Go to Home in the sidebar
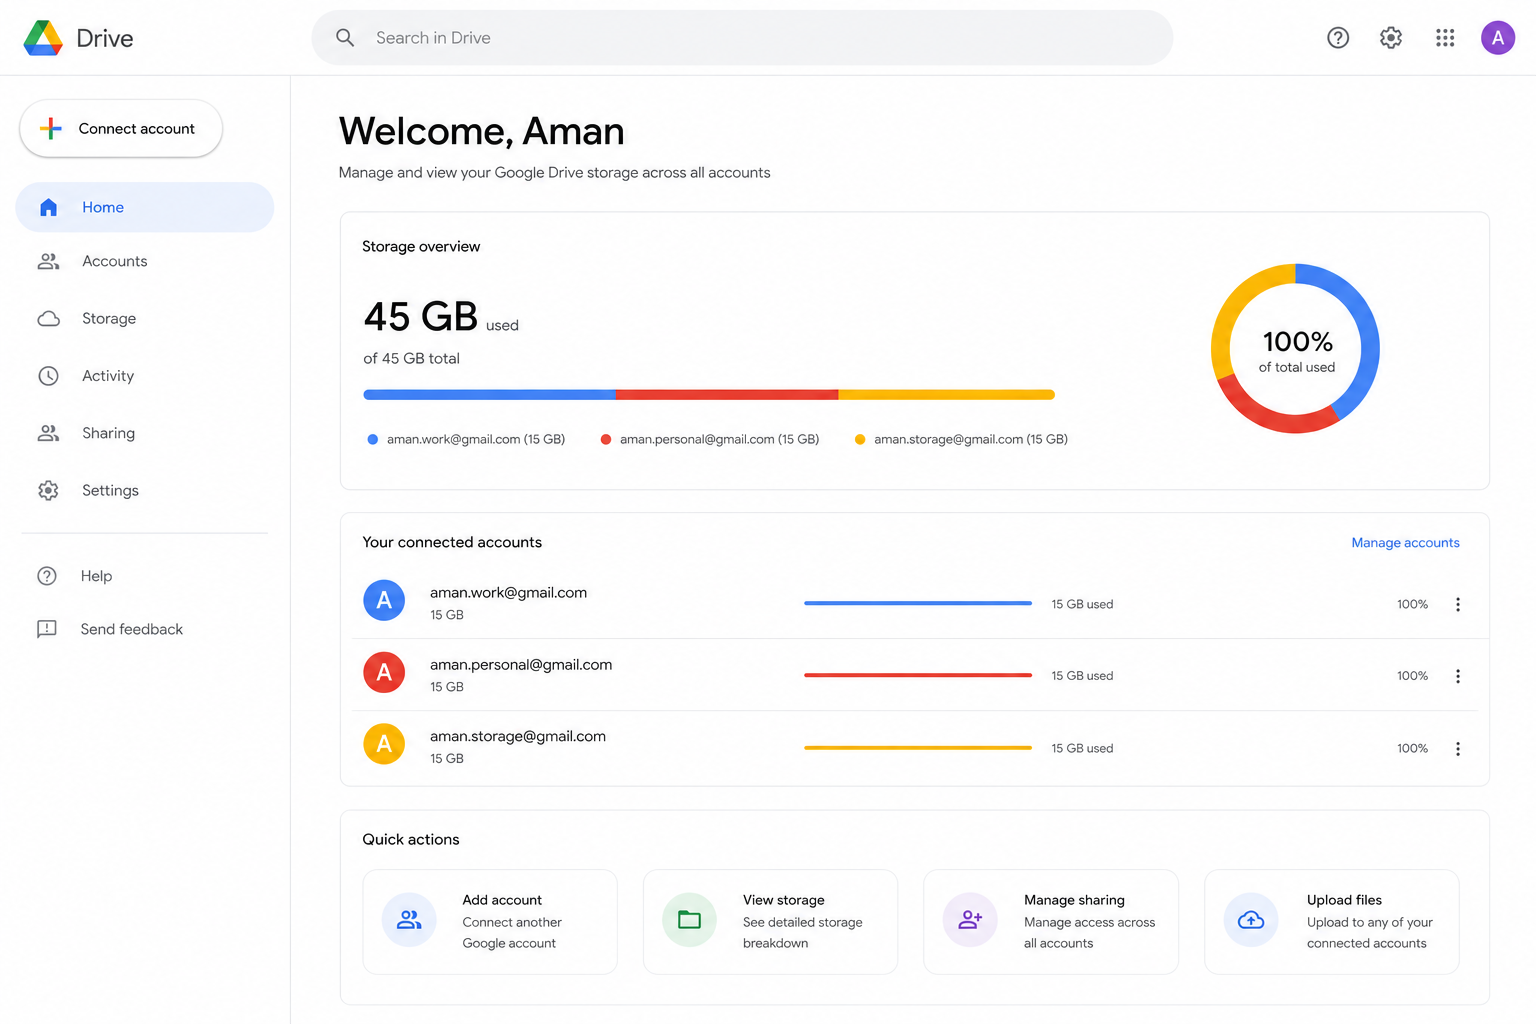Viewport: 1536px width, 1024px height. point(145,207)
